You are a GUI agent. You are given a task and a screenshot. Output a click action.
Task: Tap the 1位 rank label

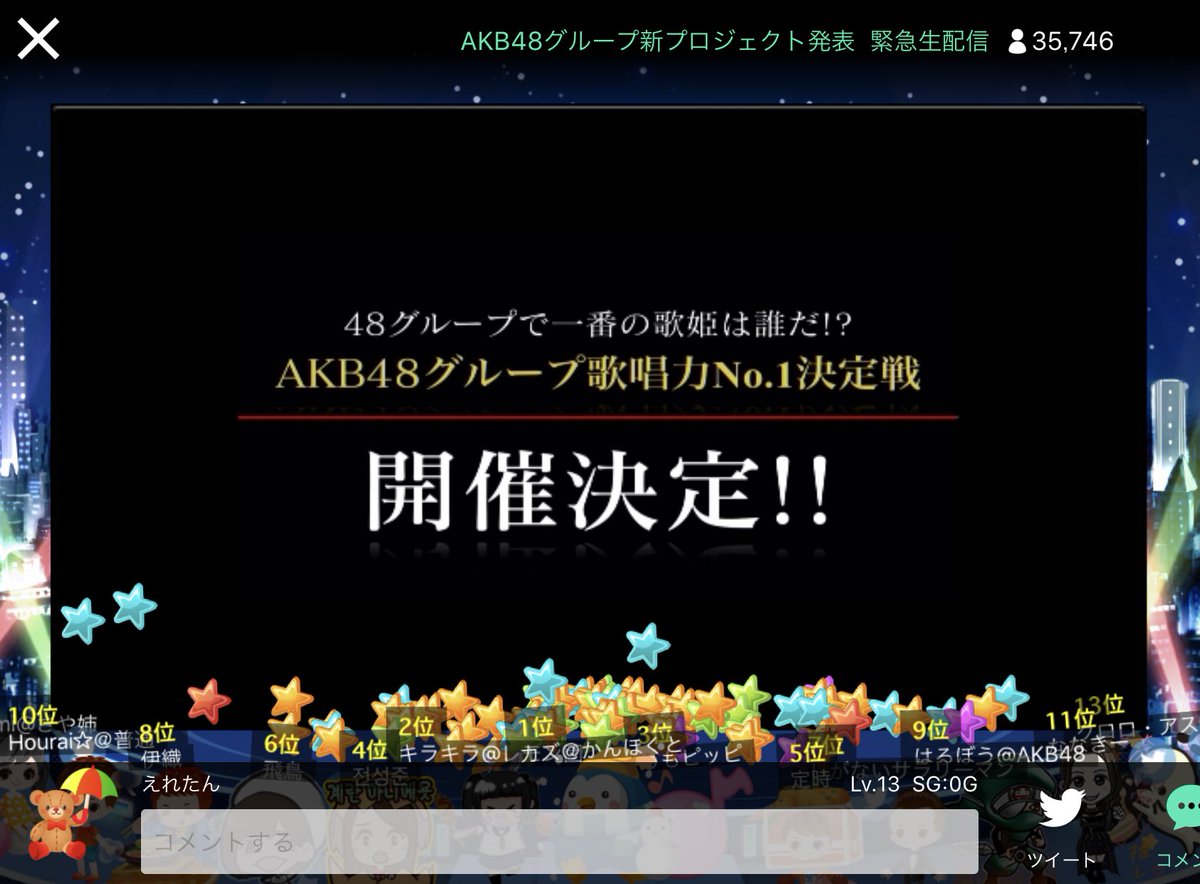click(535, 727)
